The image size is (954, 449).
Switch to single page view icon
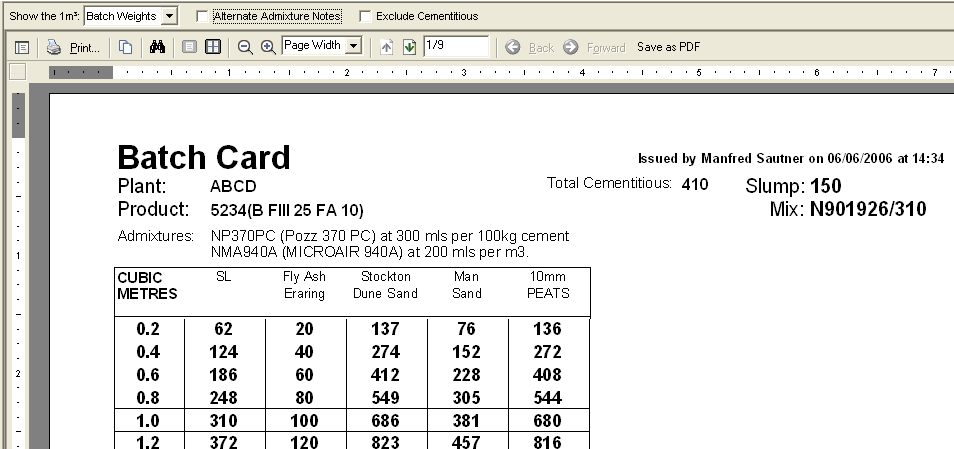[x=189, y=47]
